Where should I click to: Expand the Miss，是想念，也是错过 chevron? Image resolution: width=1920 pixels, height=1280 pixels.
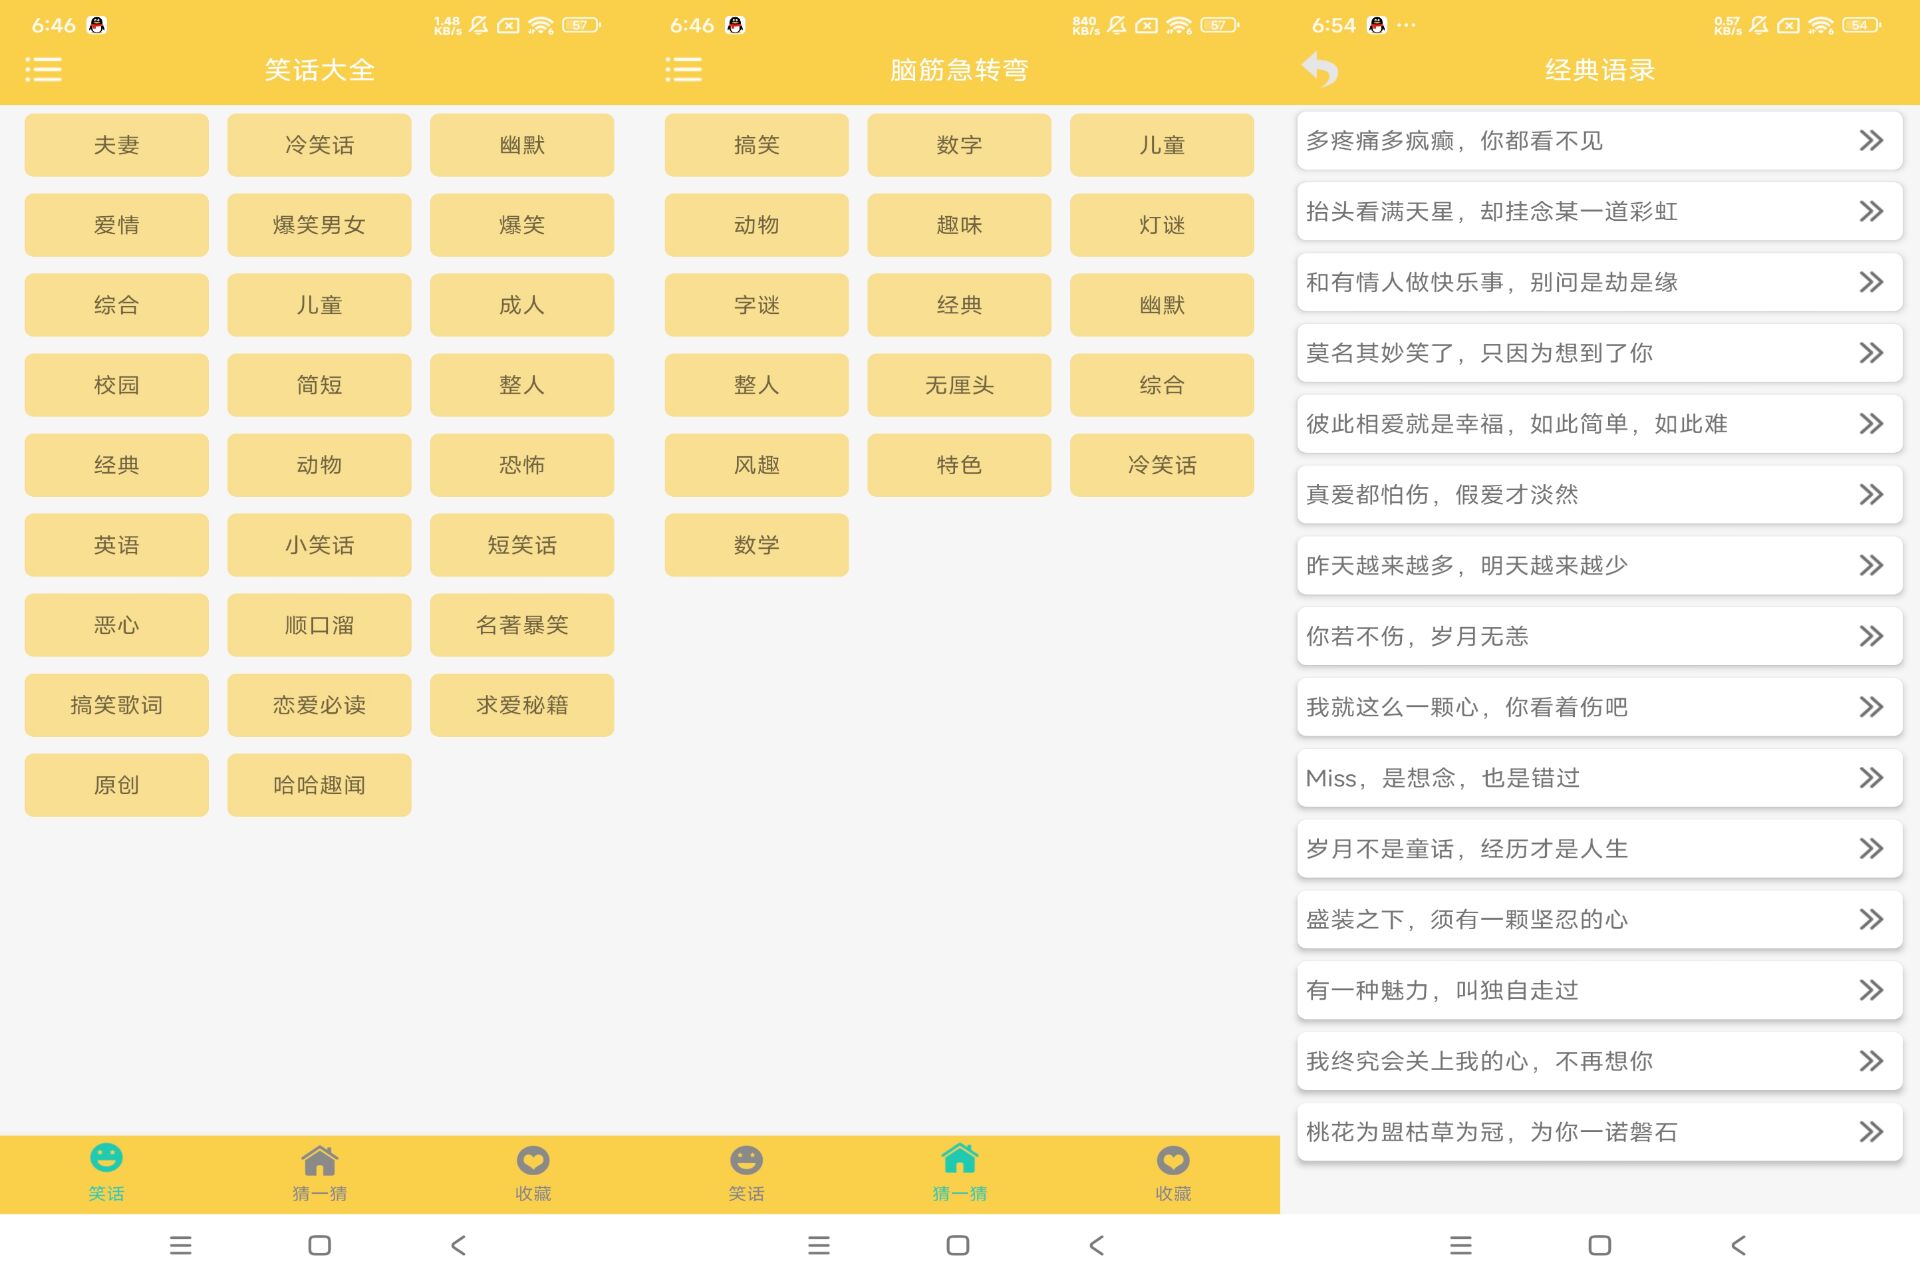[x=1870, y=778]
